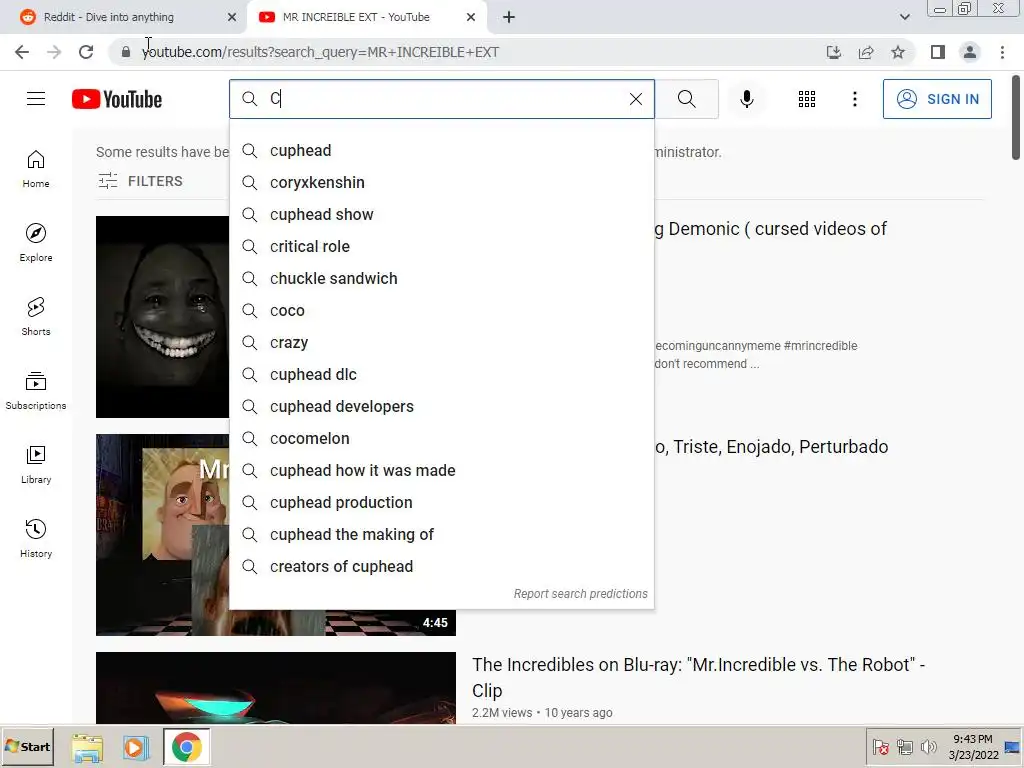Open the YouTube hamburger guide menu
This screenshot has height=768, width=1024.
(36, 99)
